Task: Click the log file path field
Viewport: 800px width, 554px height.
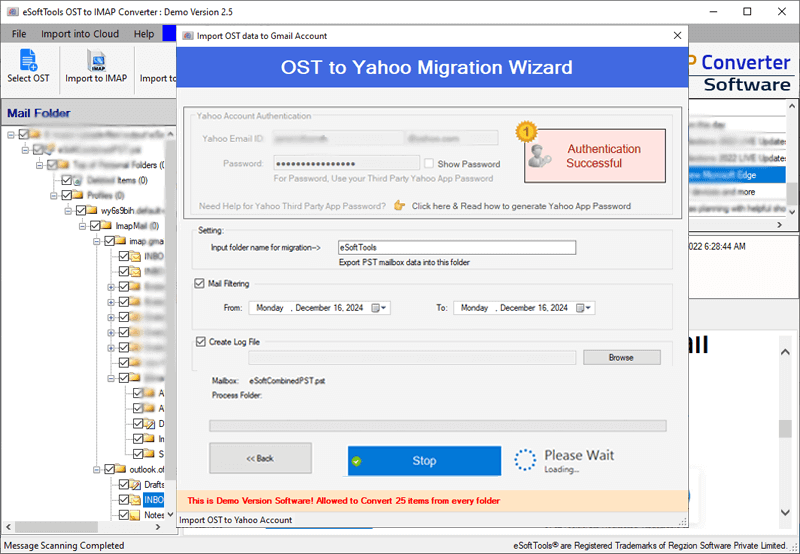Action: 412,358
